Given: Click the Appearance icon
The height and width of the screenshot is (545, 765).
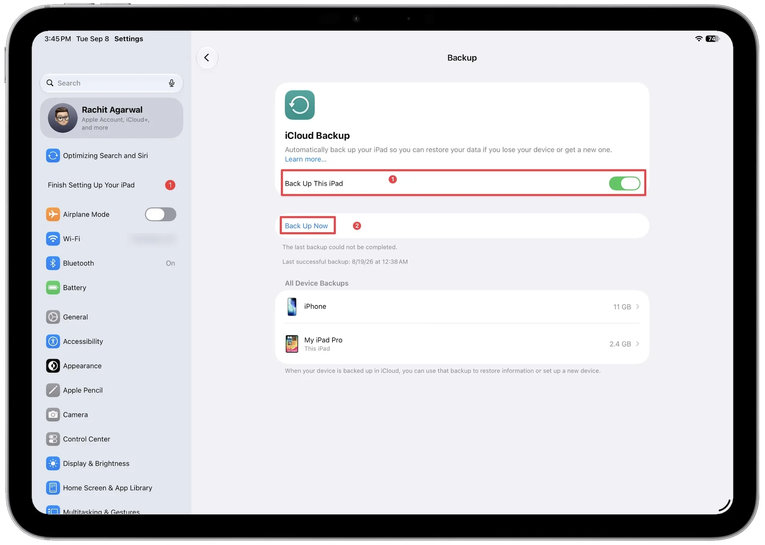Looking at the screenshot, I should click(x=53, y=365).
